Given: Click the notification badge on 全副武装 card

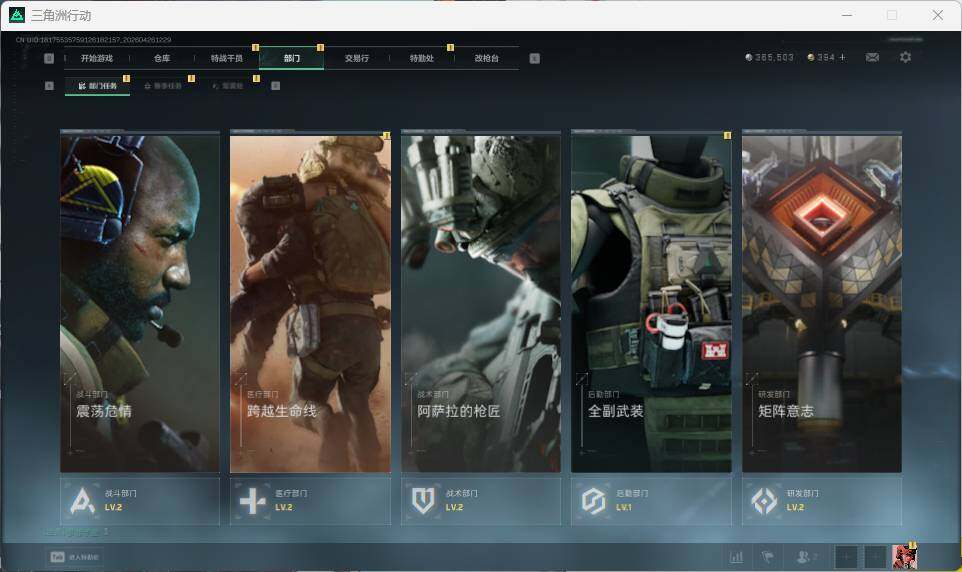Looking at the screenshot, I should click(728, 136).
